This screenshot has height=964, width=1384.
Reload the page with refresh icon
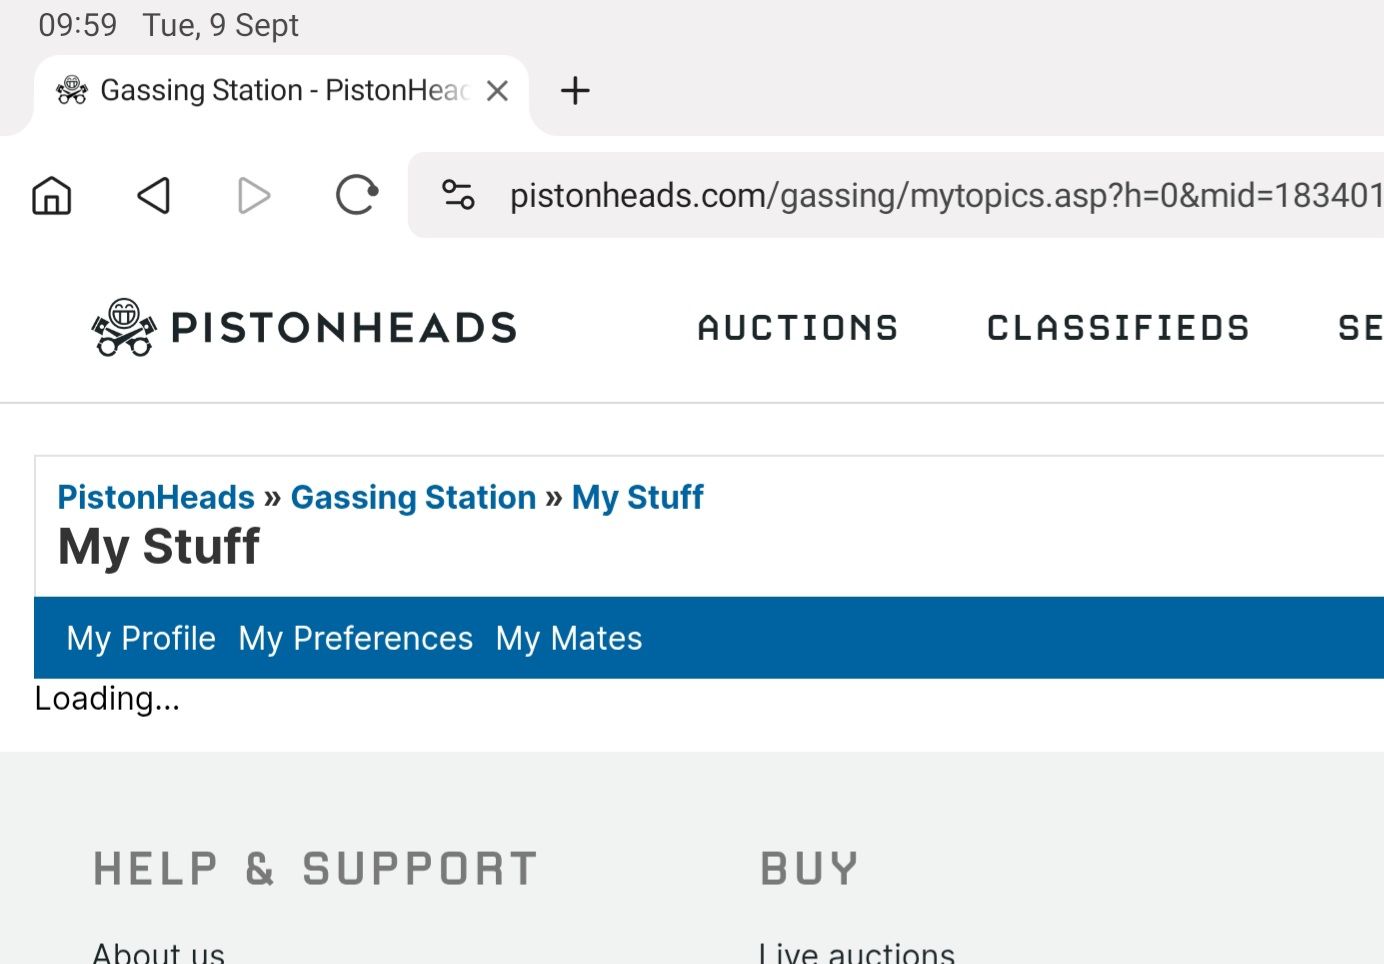click(356, 195)
